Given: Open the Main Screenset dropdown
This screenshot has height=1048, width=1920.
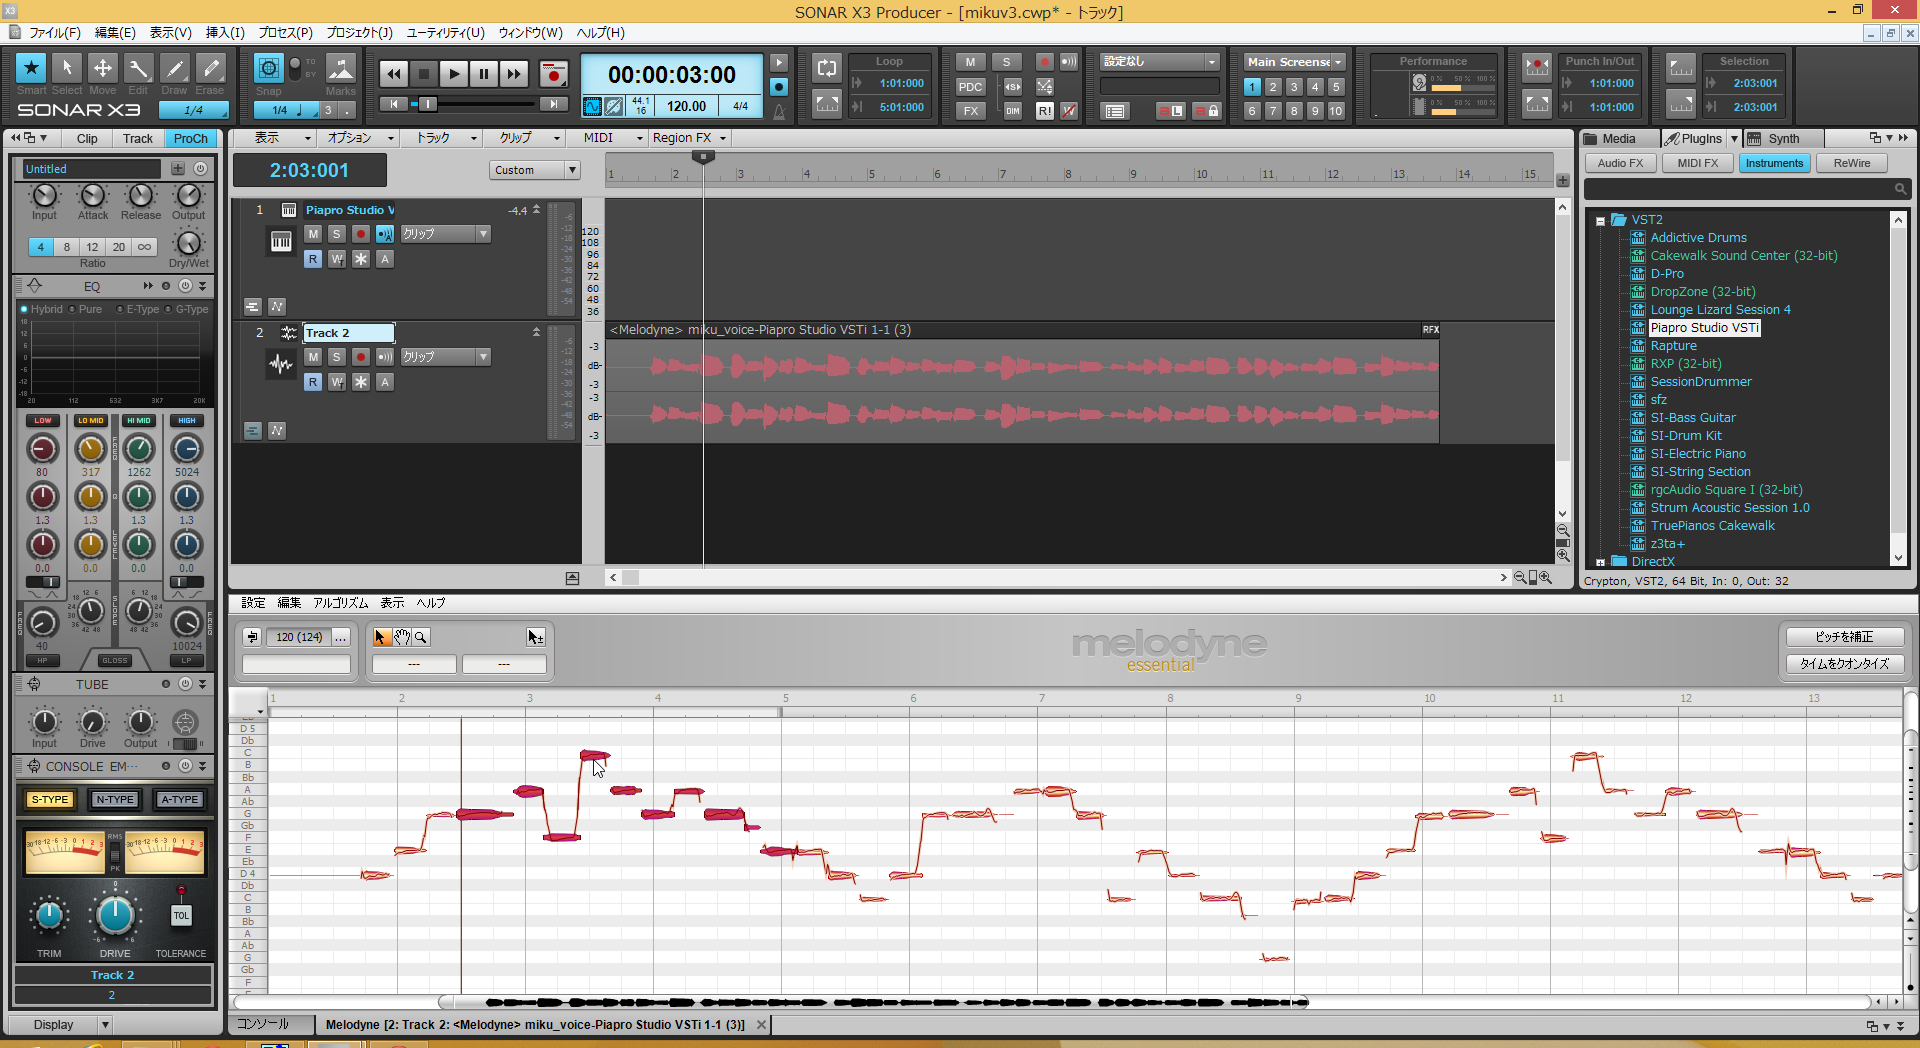Looking at the screenshot, I should [1294, 62].
